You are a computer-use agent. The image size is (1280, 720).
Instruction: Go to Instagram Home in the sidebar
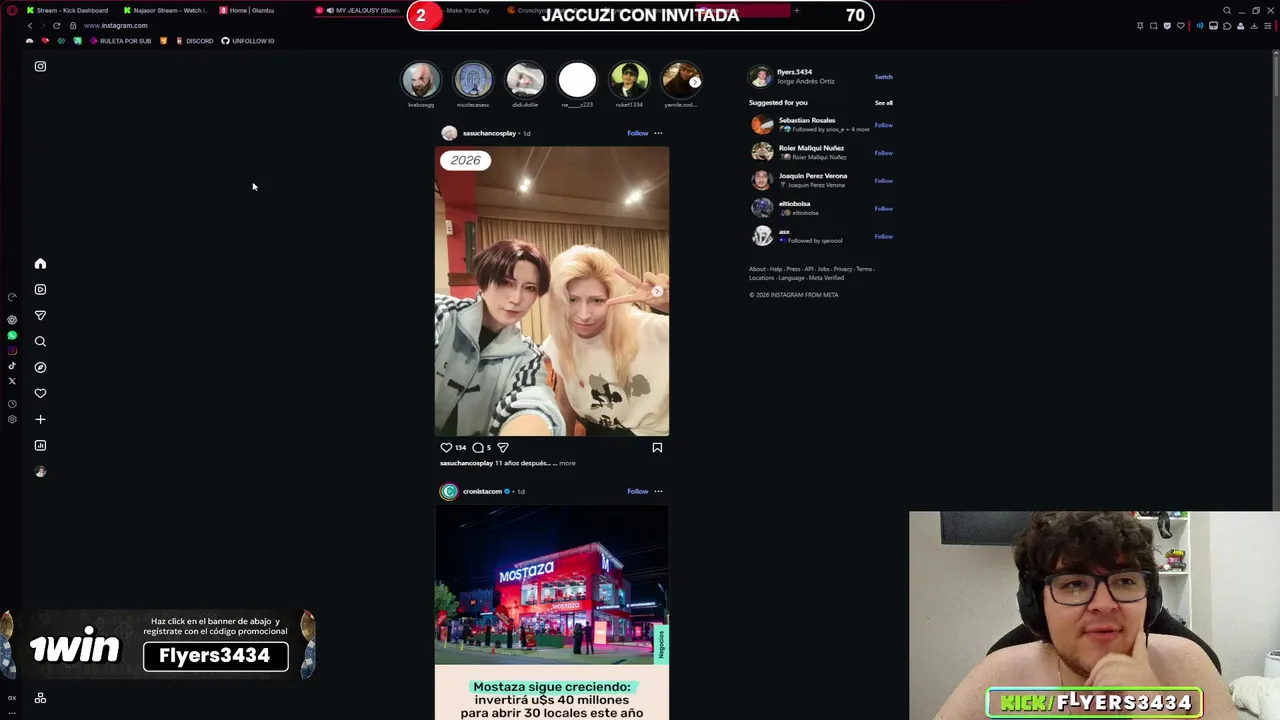pyautogui.click(x=40, y=264)
